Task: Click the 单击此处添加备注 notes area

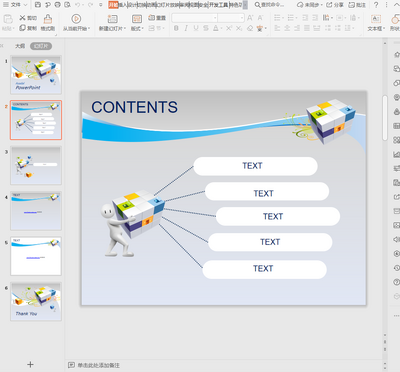Action: tap(99, 365)
